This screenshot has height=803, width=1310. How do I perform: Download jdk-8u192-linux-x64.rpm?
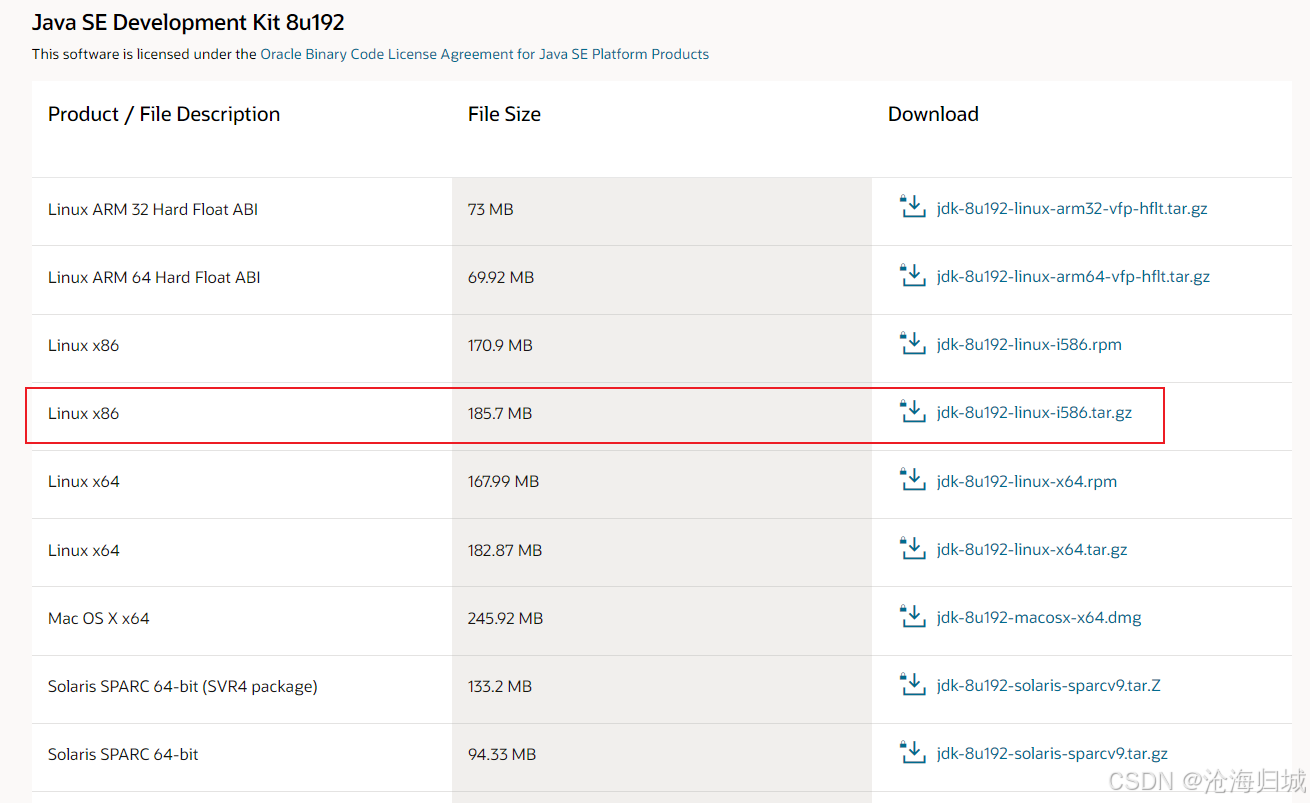point(1027,481)
